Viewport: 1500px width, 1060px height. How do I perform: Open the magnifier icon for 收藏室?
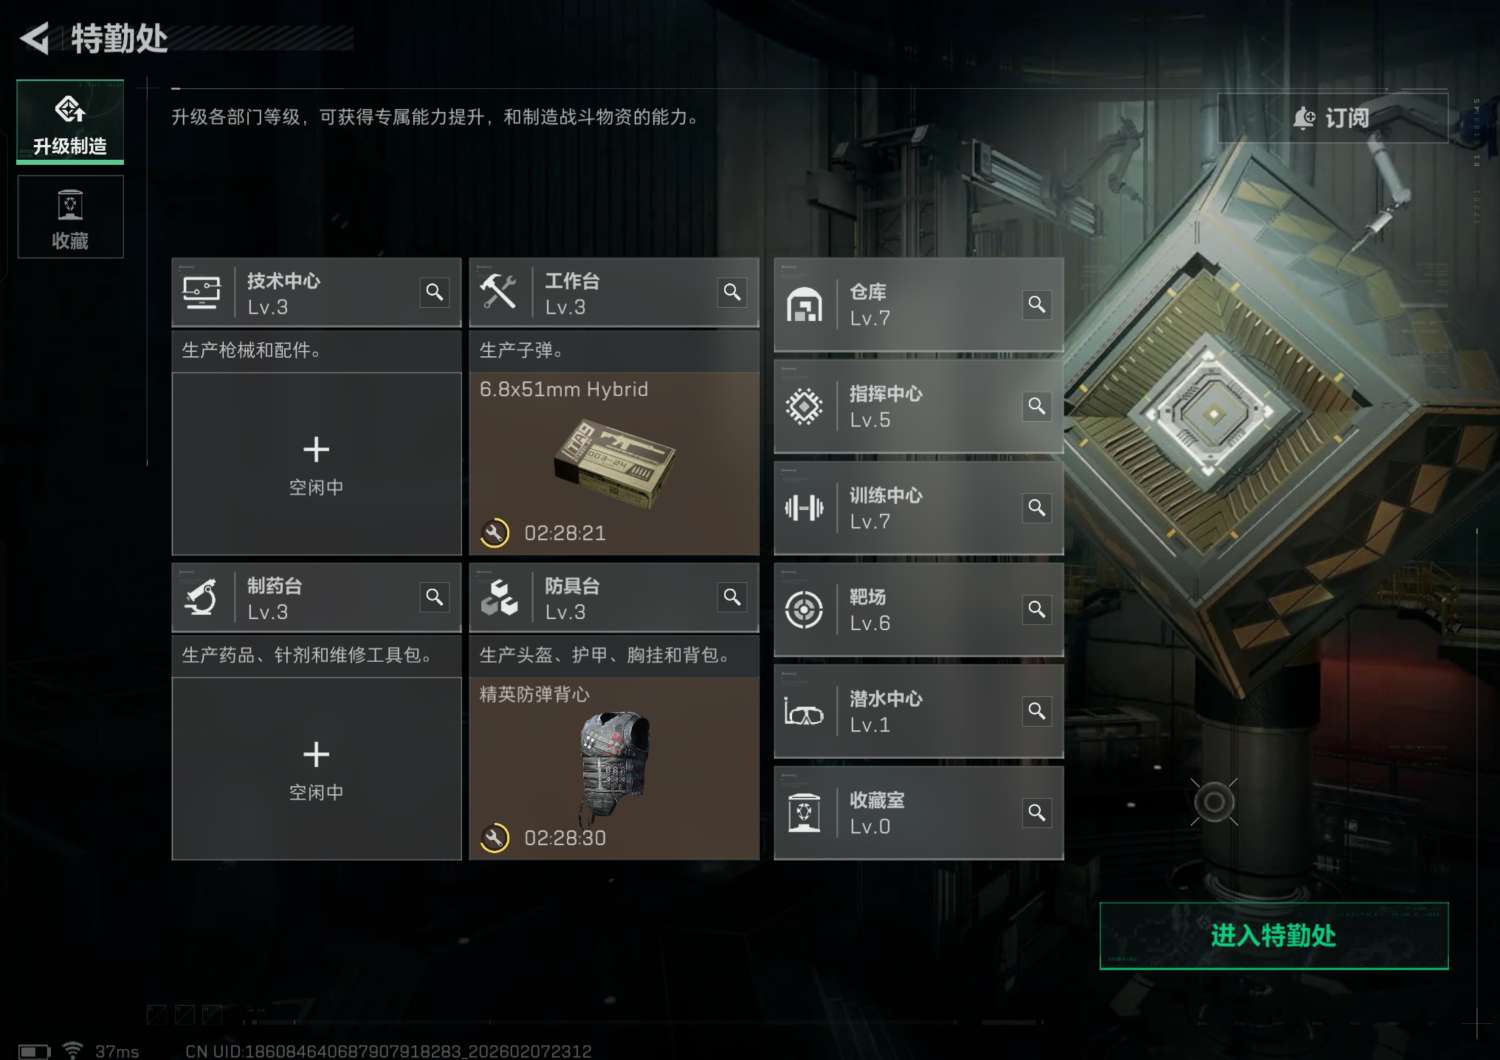[1037, 813]
